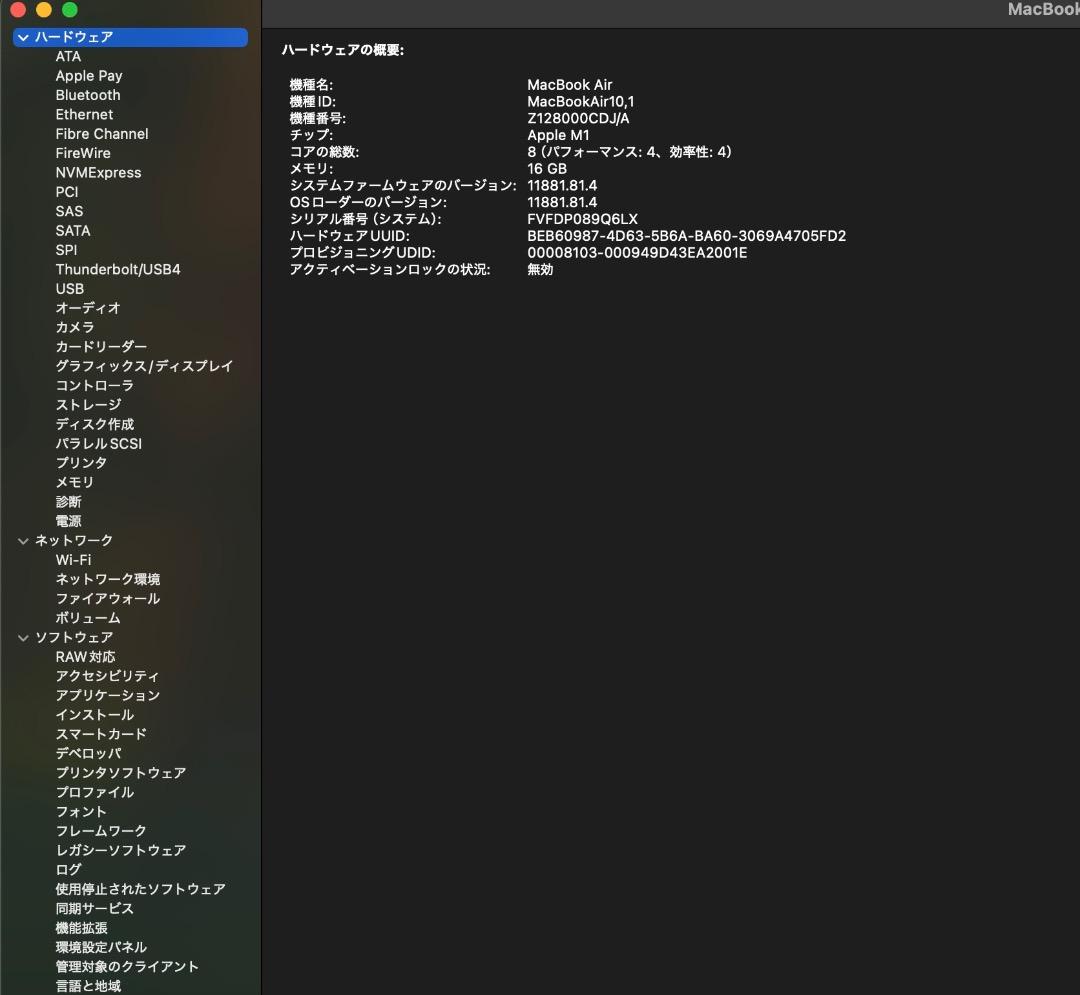Select the メモリ sidebar item
The height and width of the screenshot is (995, 1080).
(75, 482)
